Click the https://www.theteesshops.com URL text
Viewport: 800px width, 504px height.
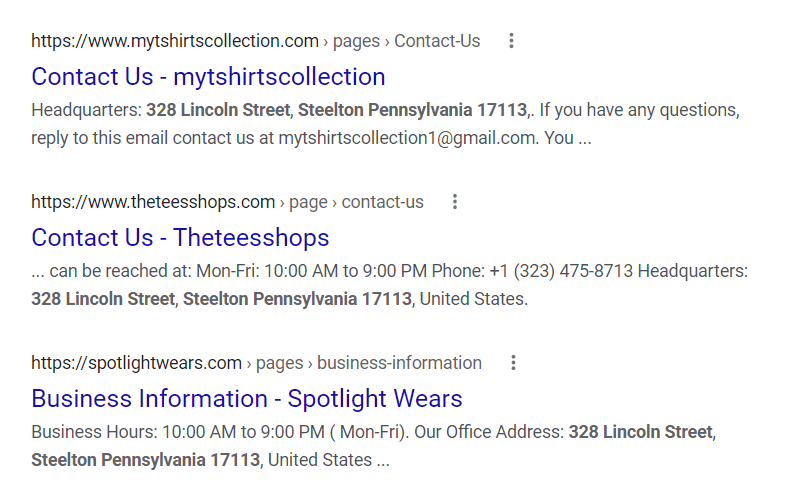coord(153,202)
